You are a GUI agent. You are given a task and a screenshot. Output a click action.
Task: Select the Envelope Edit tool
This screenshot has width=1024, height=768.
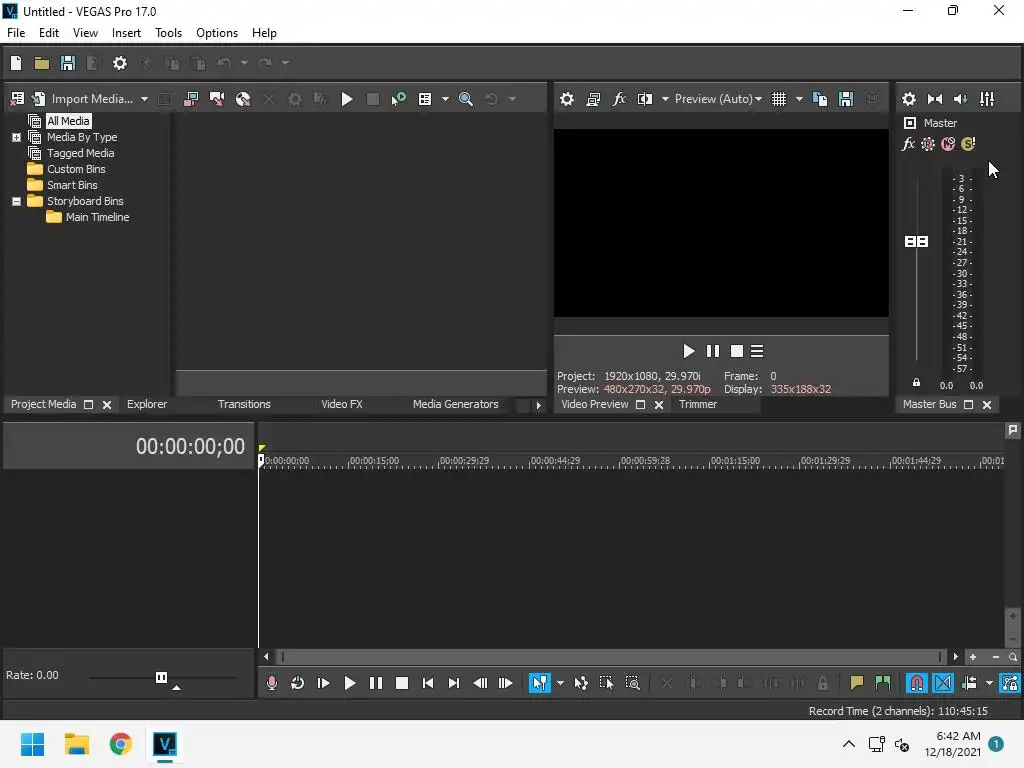(581, 683)
